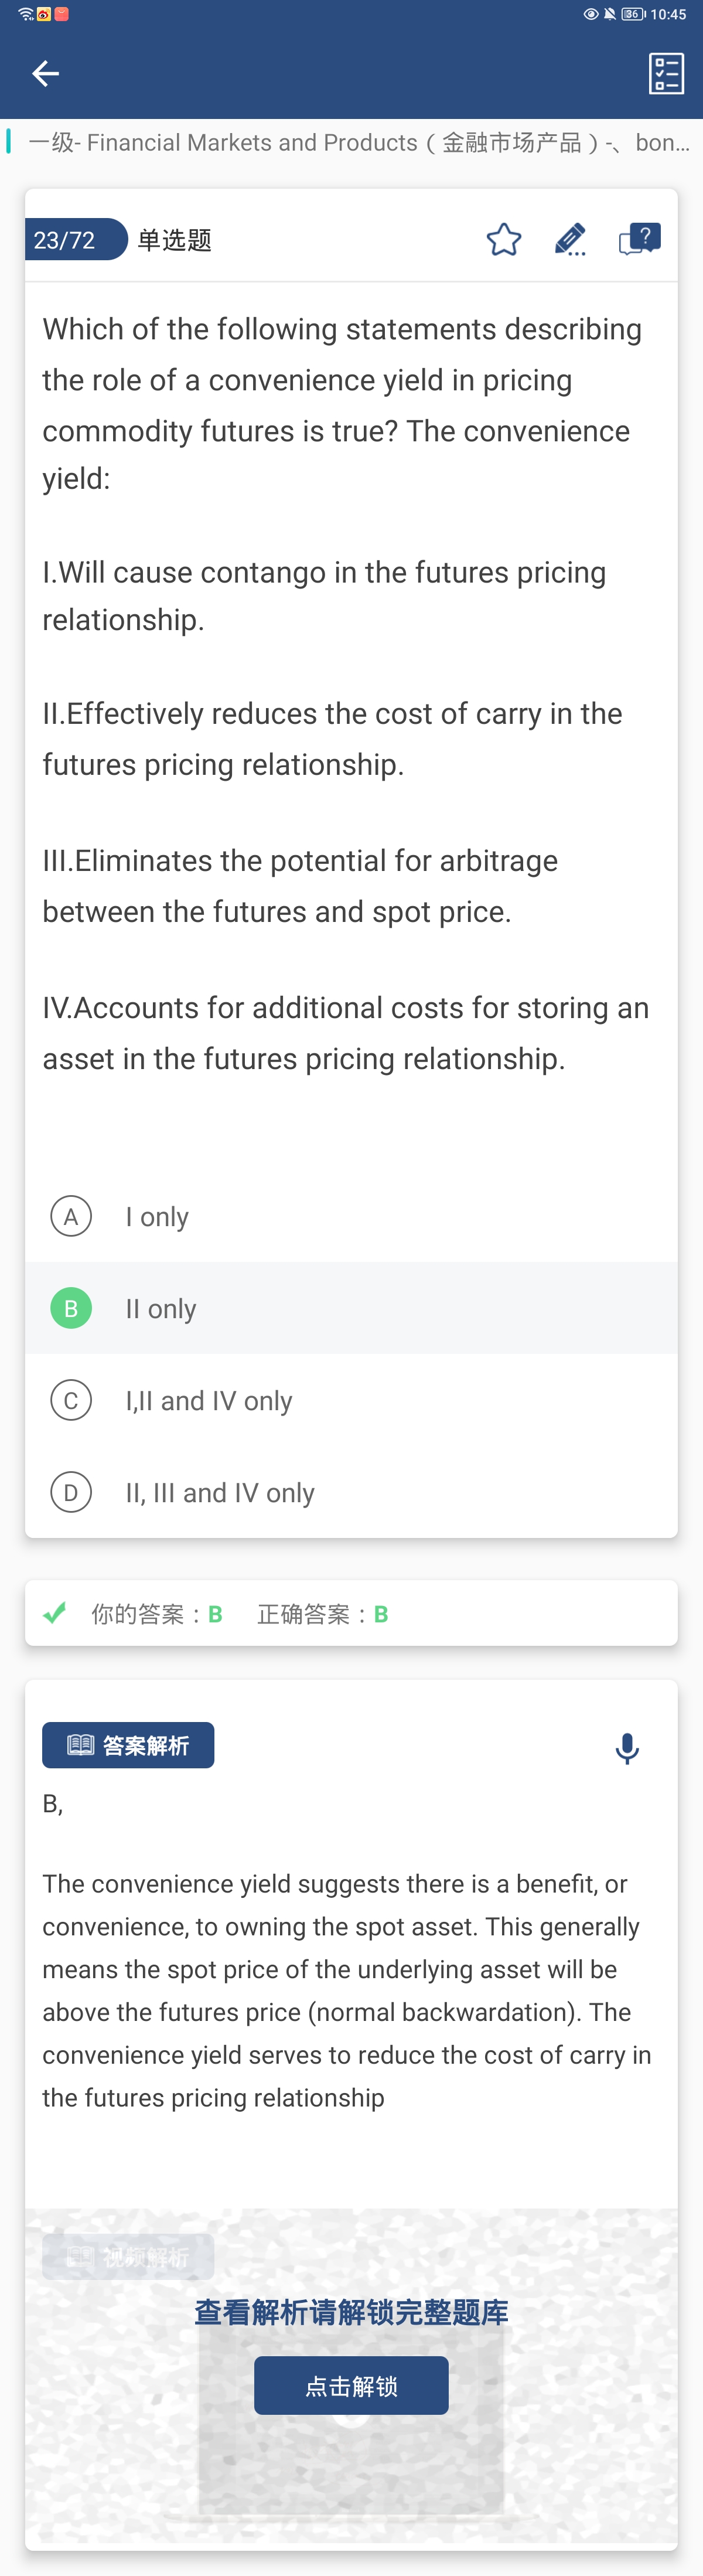The width and height of the screenshot is (703, 2576).
Task: Tap the battery indicator in status bar
Action: click(632, 14)
